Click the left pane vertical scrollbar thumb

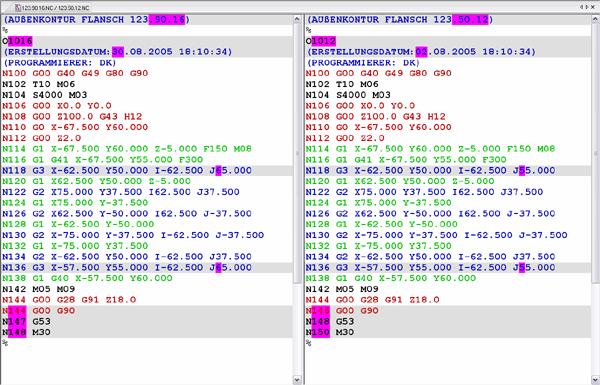297,153
